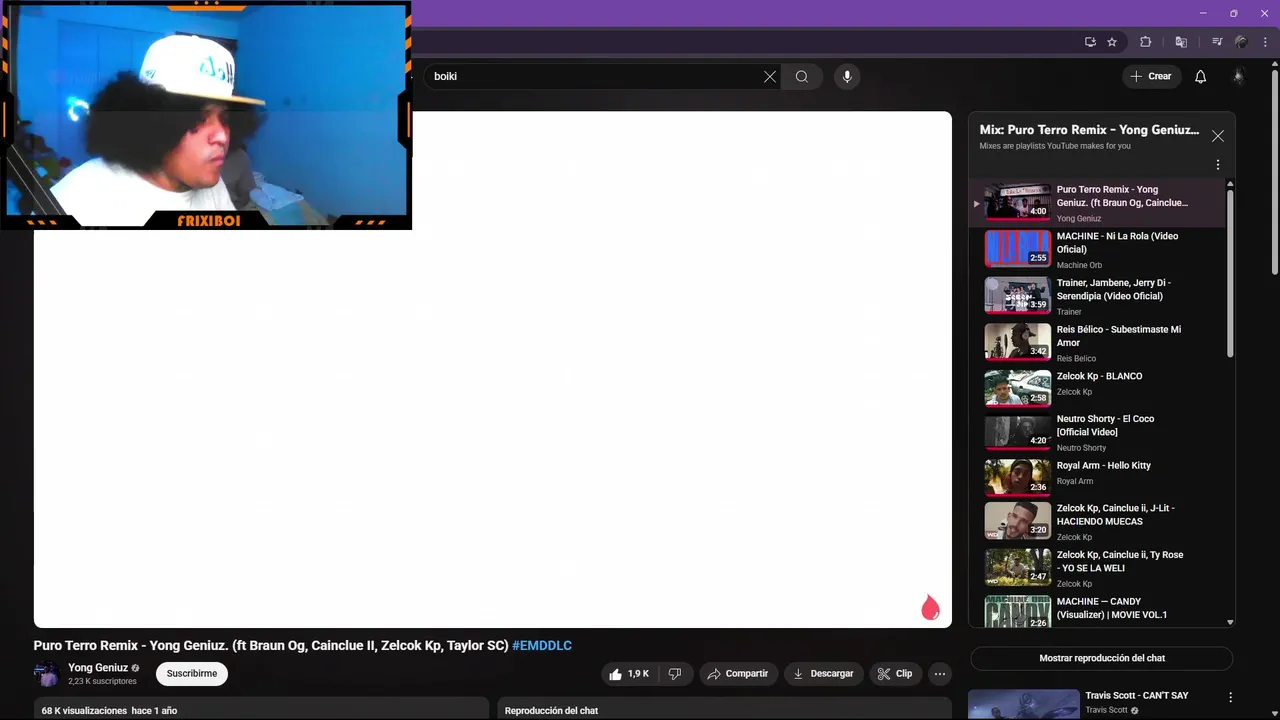Play Neutro Shorty - El Coco

1097,433
